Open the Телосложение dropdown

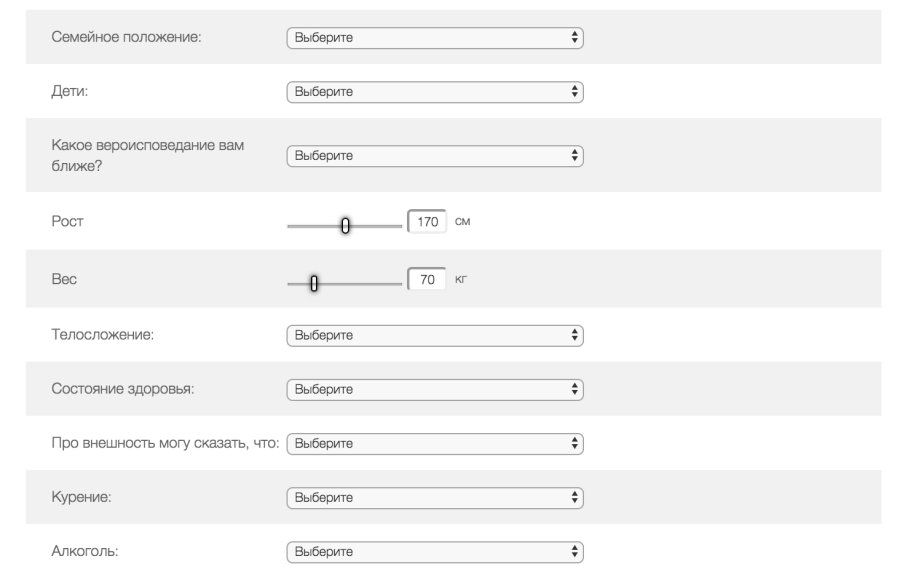[434, 334]
